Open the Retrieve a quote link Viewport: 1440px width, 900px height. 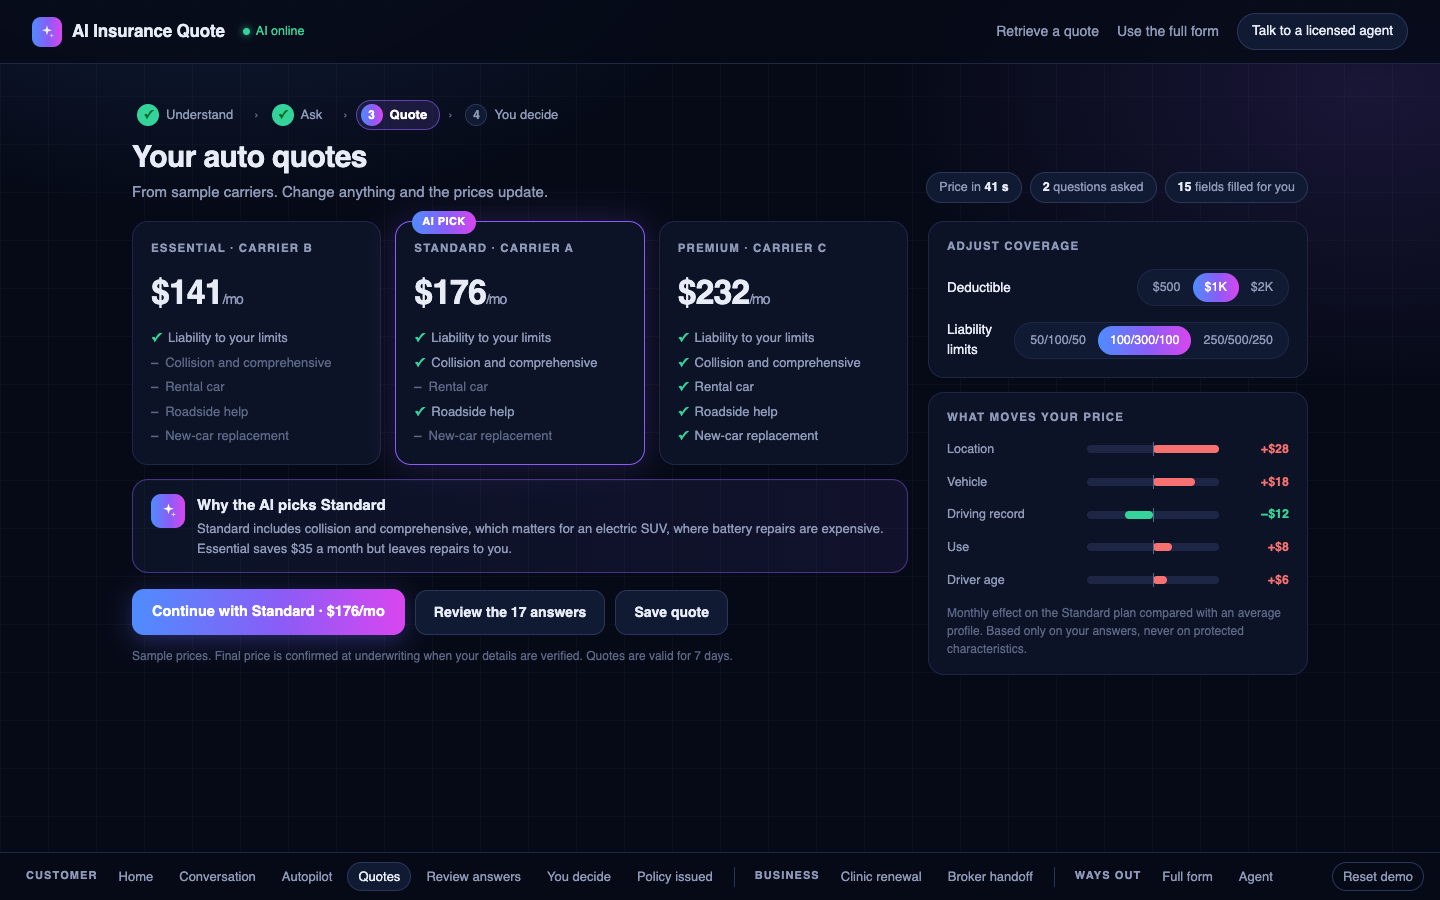coord(1047,31)
